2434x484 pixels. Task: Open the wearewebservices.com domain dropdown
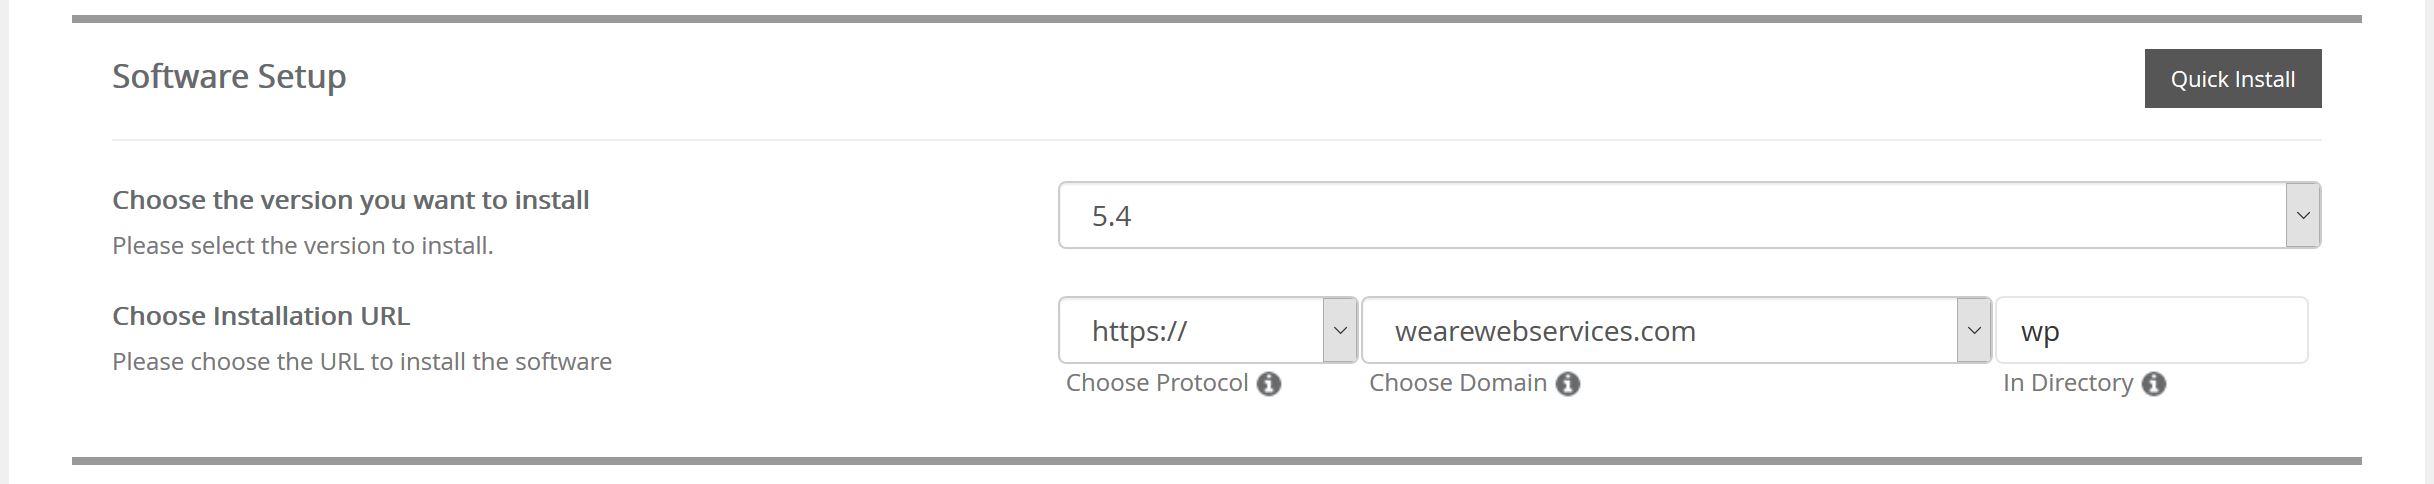pos(1676,330)
